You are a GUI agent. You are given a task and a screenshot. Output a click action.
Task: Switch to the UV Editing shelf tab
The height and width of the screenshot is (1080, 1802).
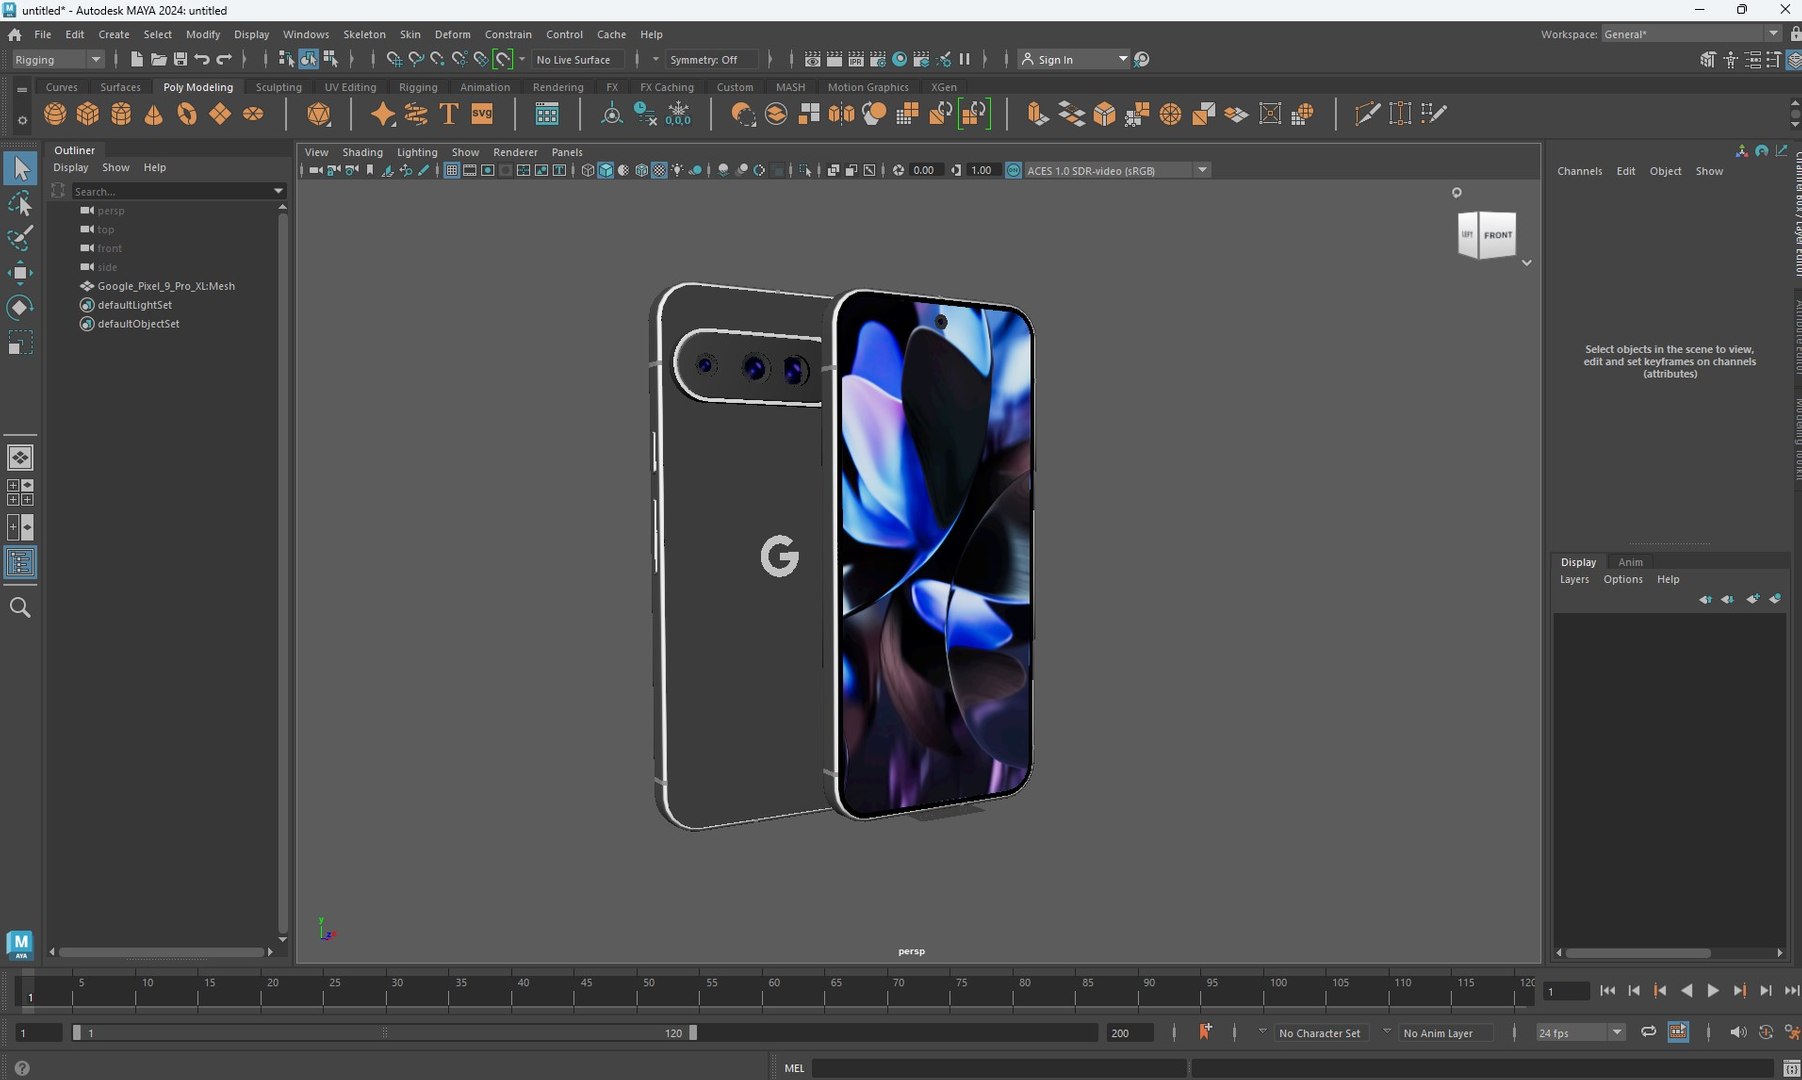[350, 87]
